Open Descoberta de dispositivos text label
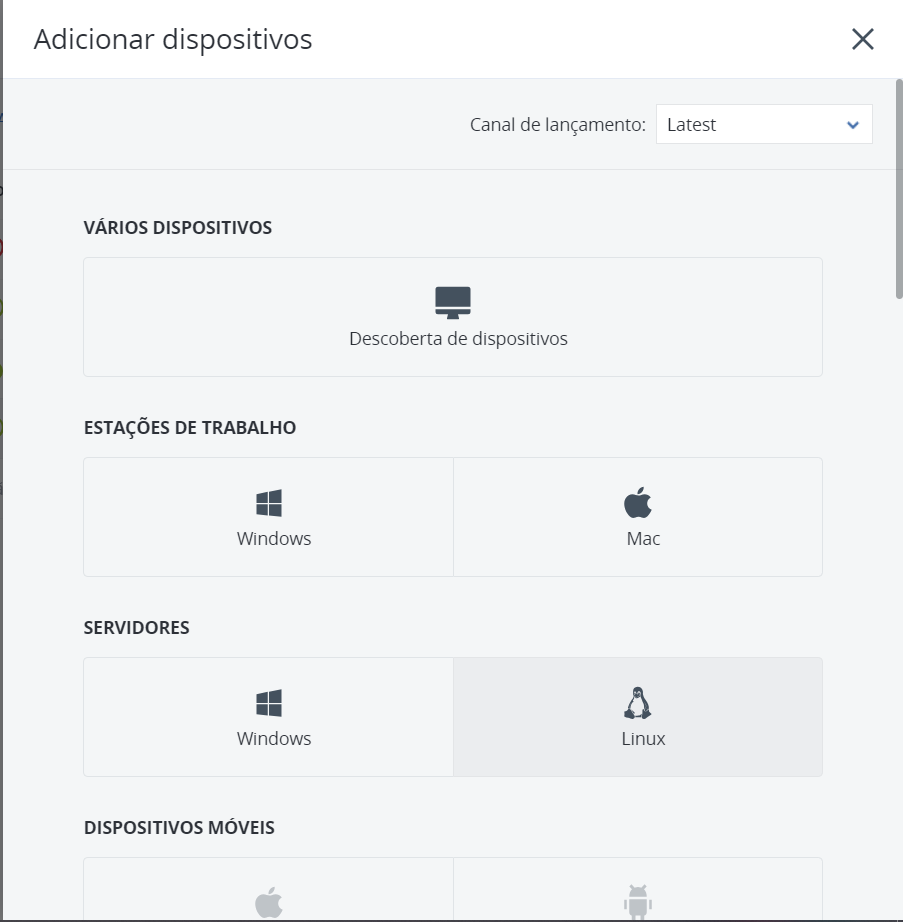 (458, 339)
